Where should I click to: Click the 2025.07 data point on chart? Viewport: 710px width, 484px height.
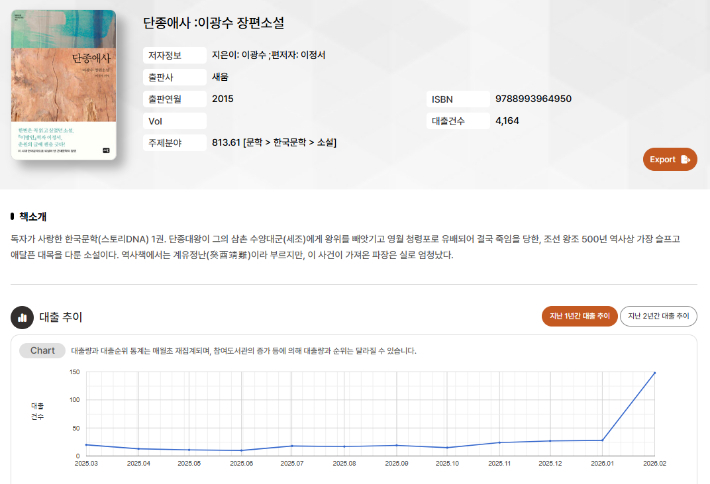click(292, 446)
